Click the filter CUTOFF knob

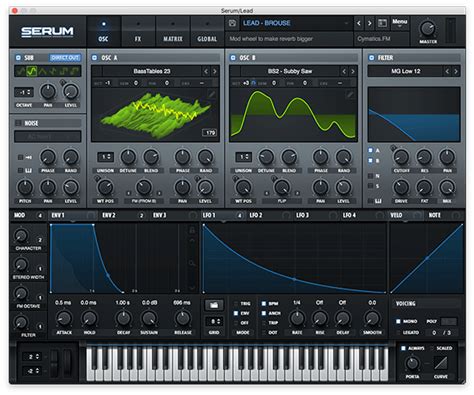[x=401, y=156]
